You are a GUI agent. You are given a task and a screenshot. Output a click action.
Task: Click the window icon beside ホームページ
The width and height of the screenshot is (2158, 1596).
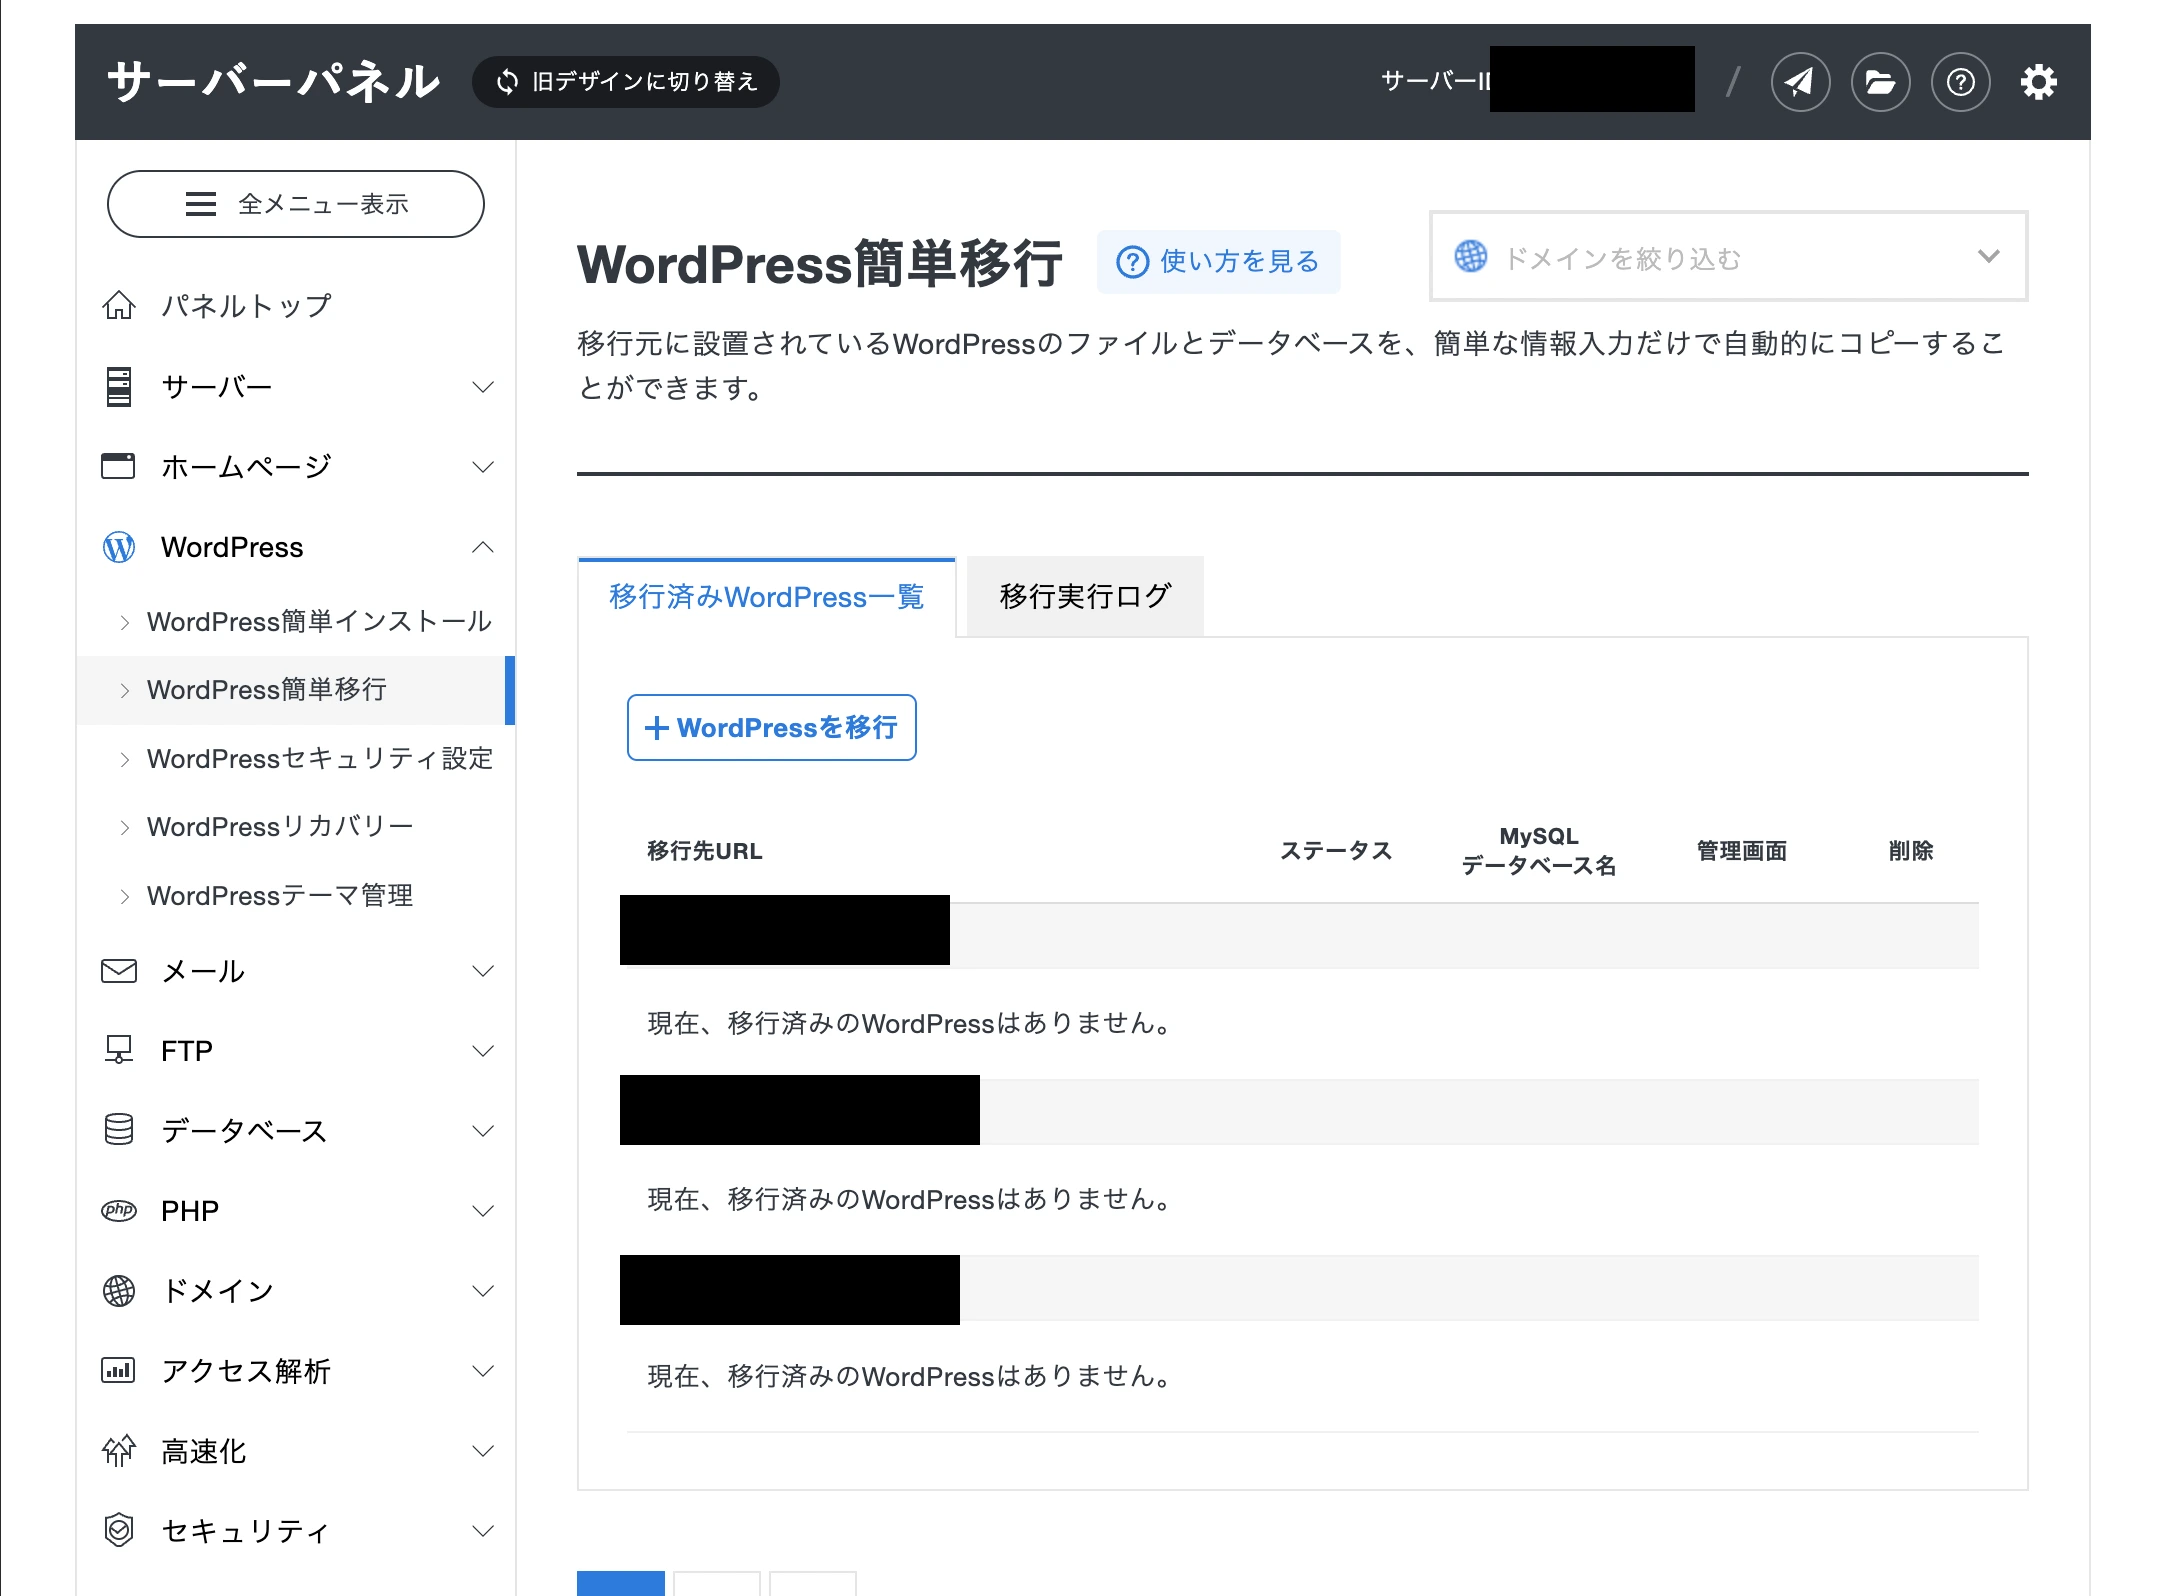click(118, 466)
